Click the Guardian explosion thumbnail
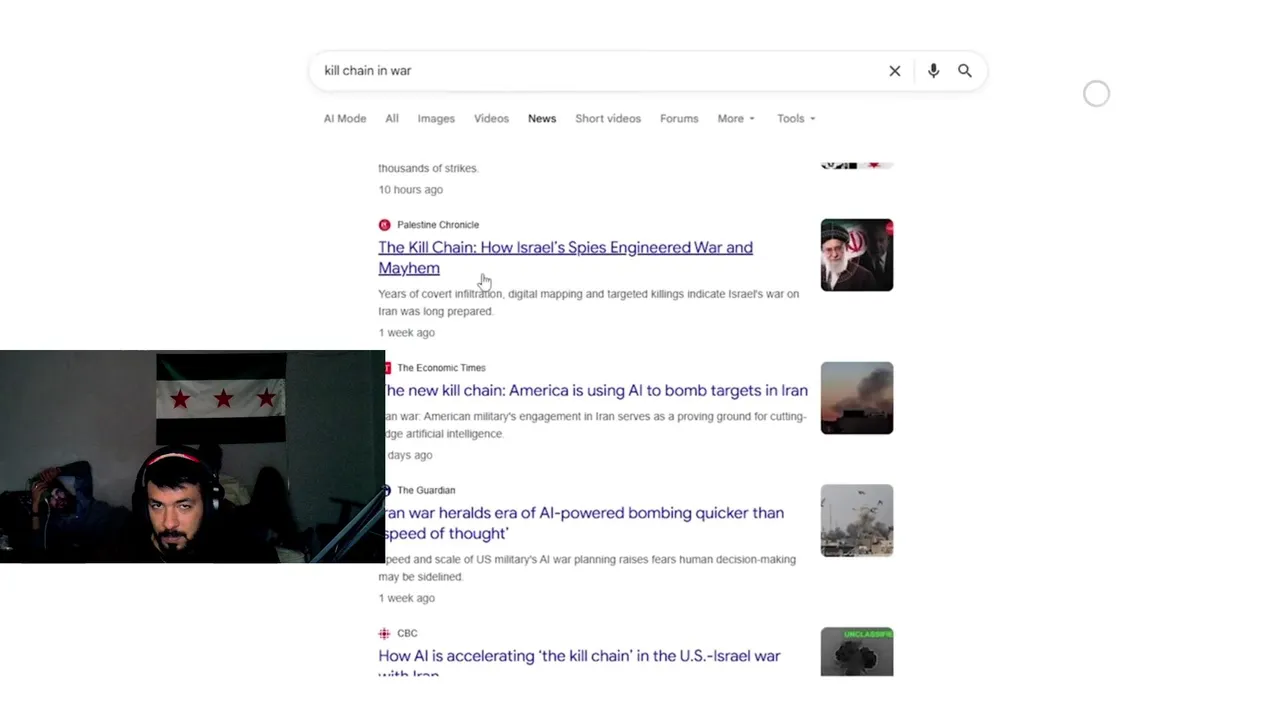 (857, 521)
